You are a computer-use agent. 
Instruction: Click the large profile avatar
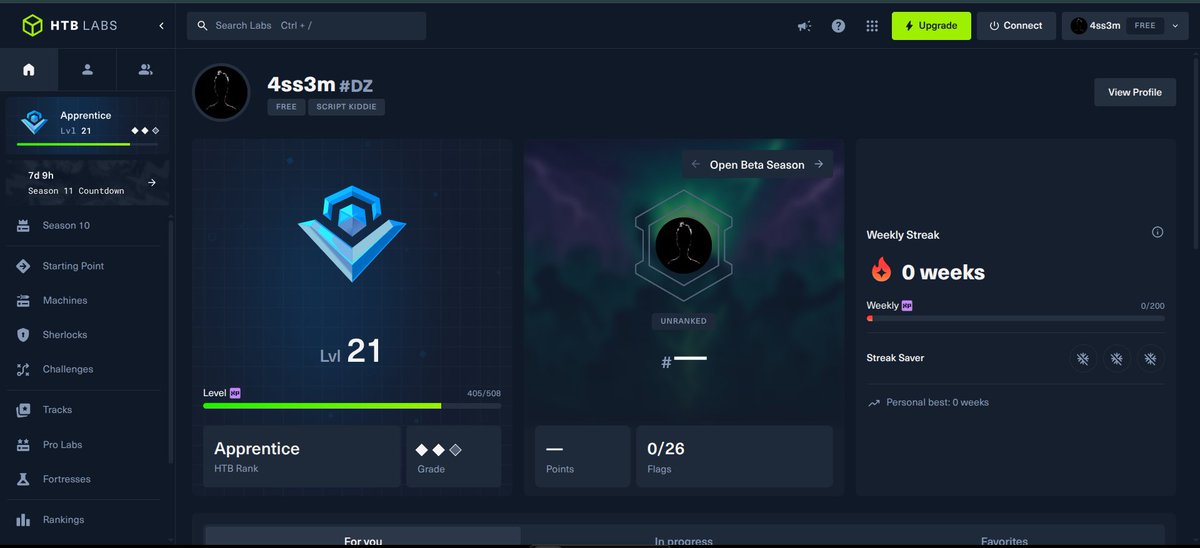pyautogui.click(x=221, y=93)
